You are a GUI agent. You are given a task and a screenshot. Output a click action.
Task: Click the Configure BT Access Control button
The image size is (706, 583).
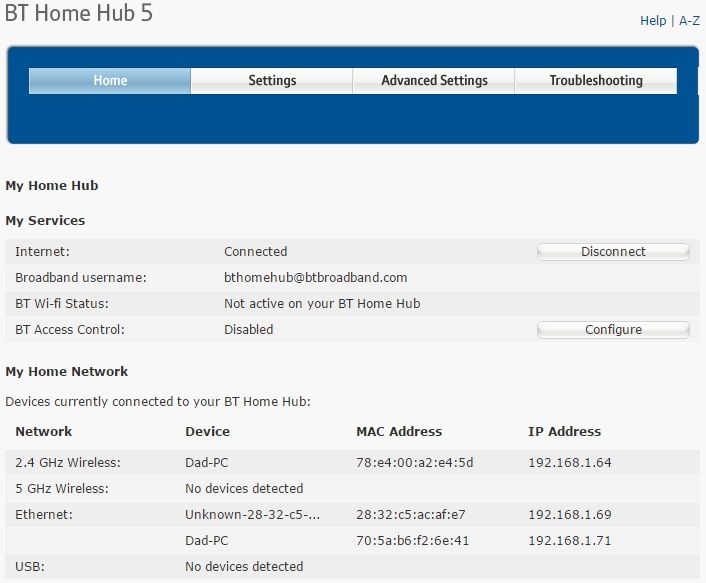point(613,330)
